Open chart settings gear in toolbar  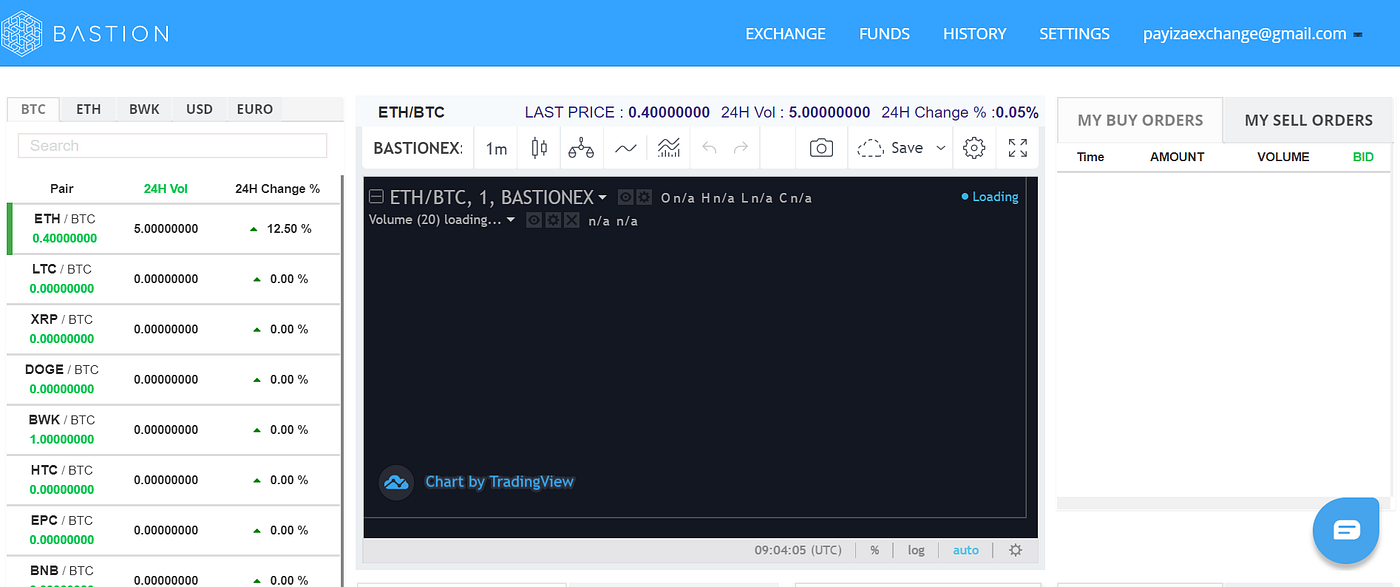(x=974, y=148)
